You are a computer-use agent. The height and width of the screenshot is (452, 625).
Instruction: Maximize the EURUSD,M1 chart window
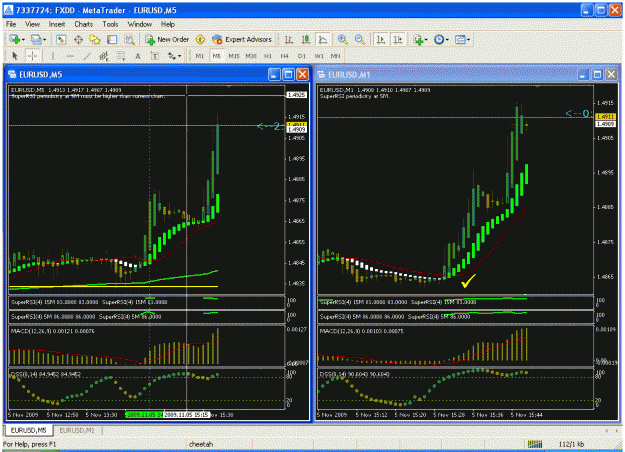(597, 75)
